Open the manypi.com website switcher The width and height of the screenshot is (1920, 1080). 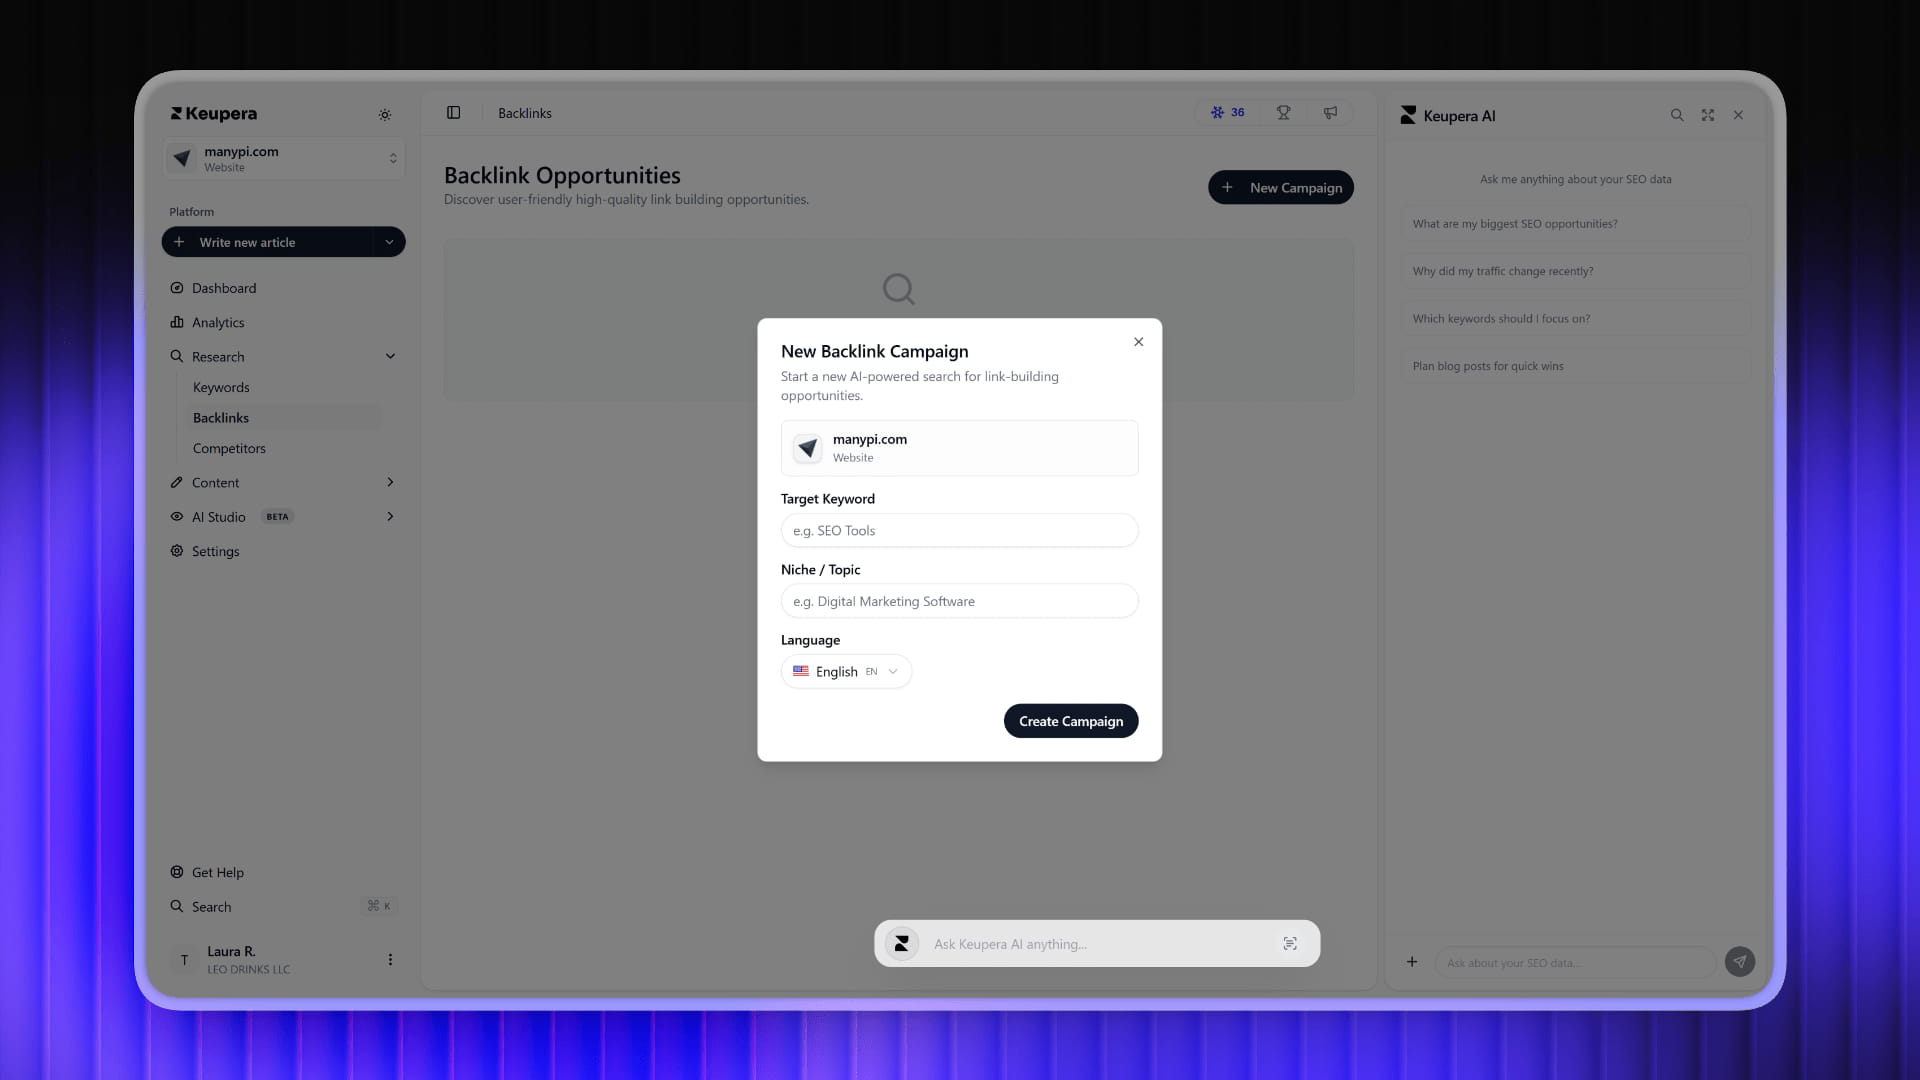pyautogui.click(x=283, y=158)
